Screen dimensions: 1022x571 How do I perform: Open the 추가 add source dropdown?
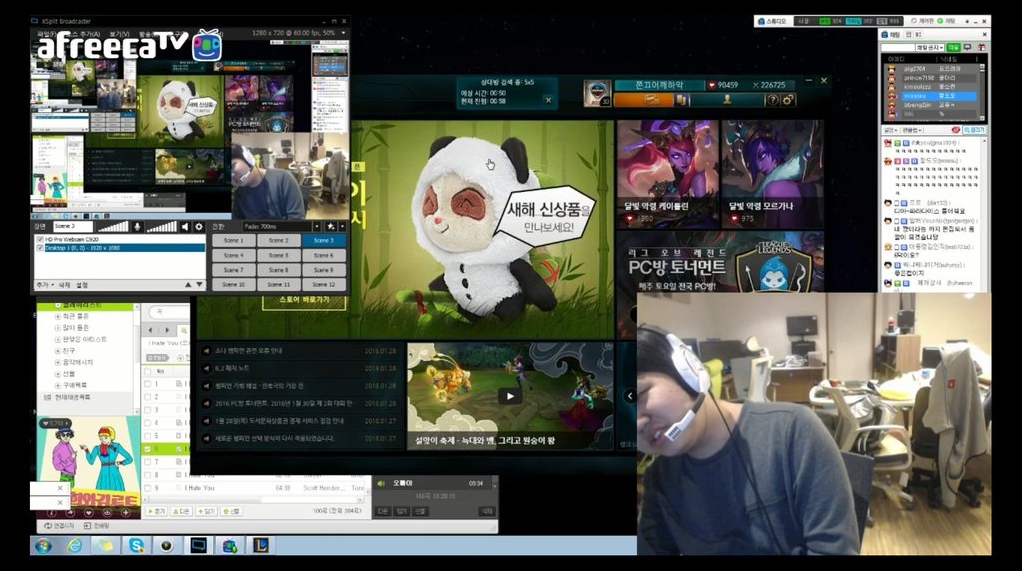pos(46,285)
